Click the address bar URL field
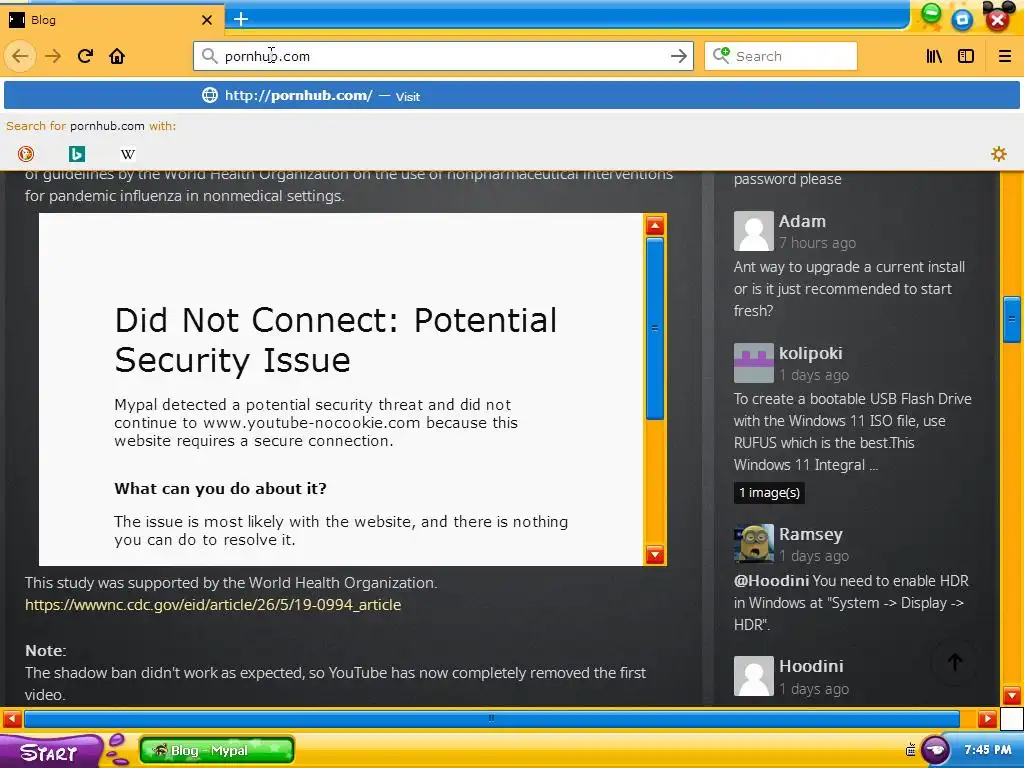 pyautogui.click(x=444, y=56)
